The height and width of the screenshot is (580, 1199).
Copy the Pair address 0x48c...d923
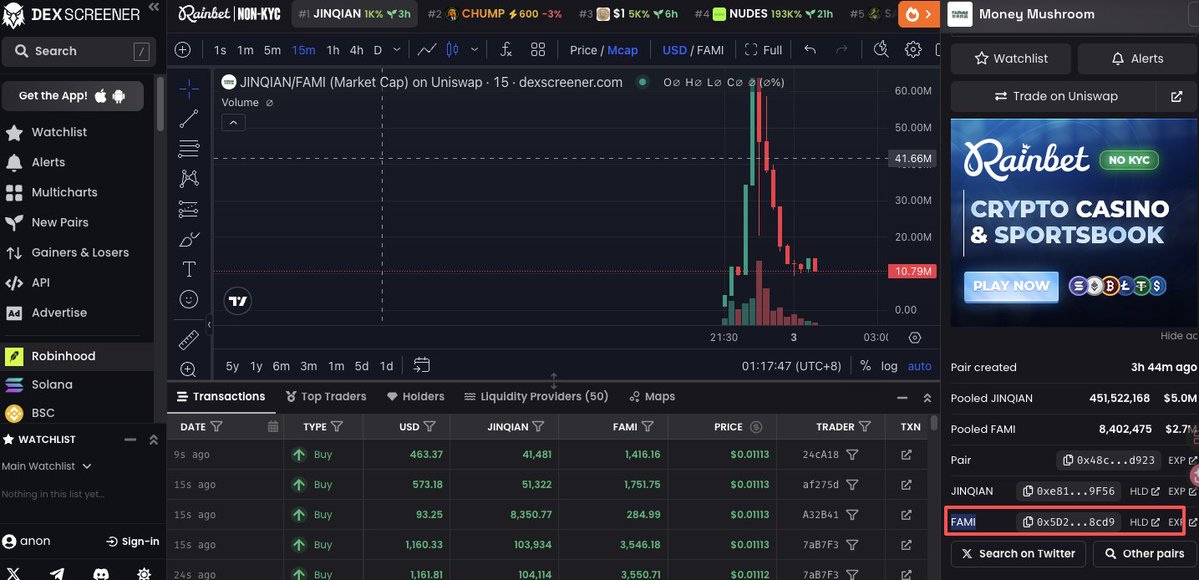[1069, 461]
